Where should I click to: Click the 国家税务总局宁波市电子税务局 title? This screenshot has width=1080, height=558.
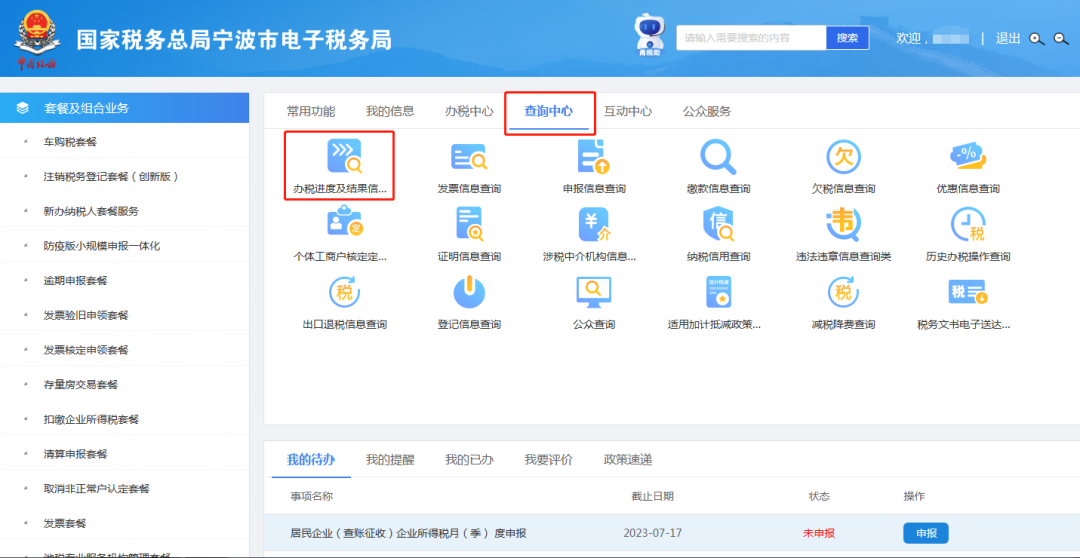click(x=234, y=40)
